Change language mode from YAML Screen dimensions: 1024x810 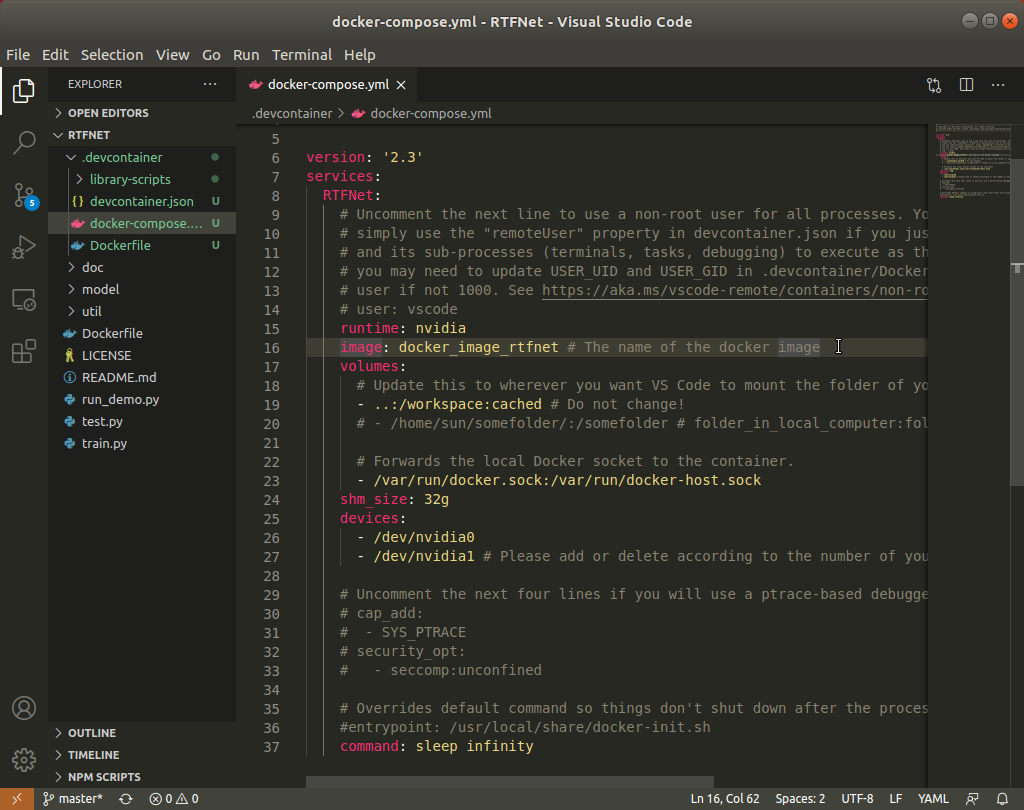(933, 799)
